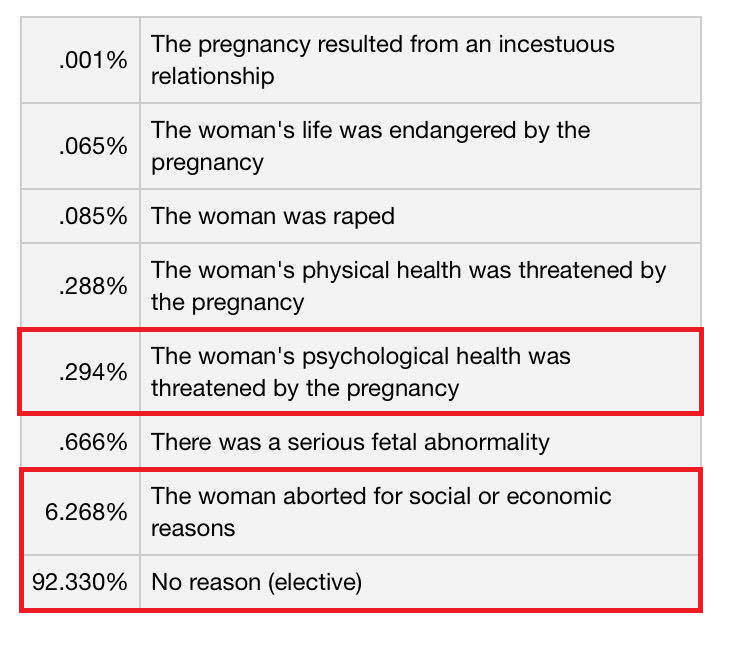Screen dimensions: 744x650
Task: Select the physical health threatened row text
Action: (x=409, y=286)
